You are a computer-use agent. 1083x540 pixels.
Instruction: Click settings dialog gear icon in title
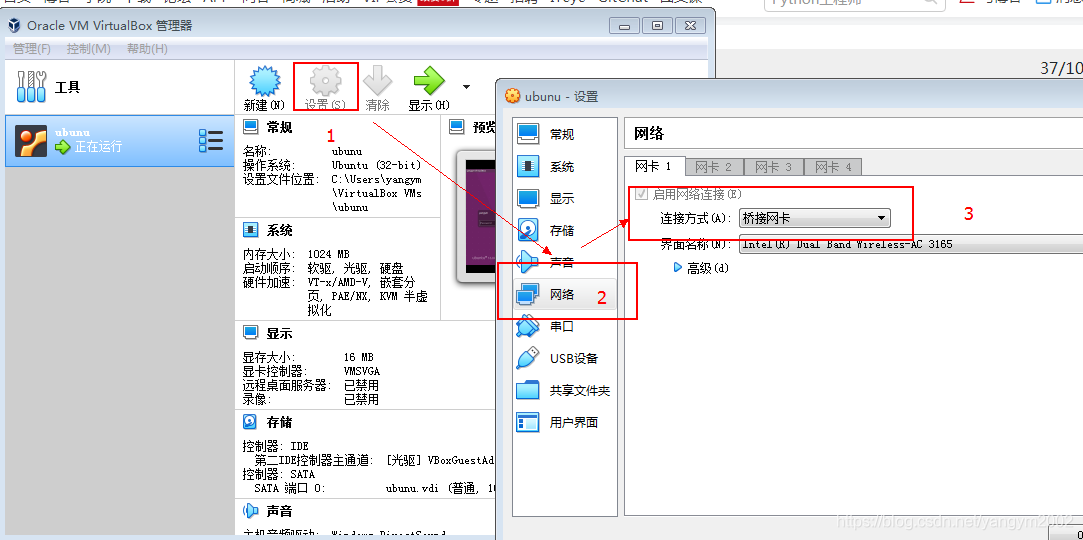[x=512, y=96]
